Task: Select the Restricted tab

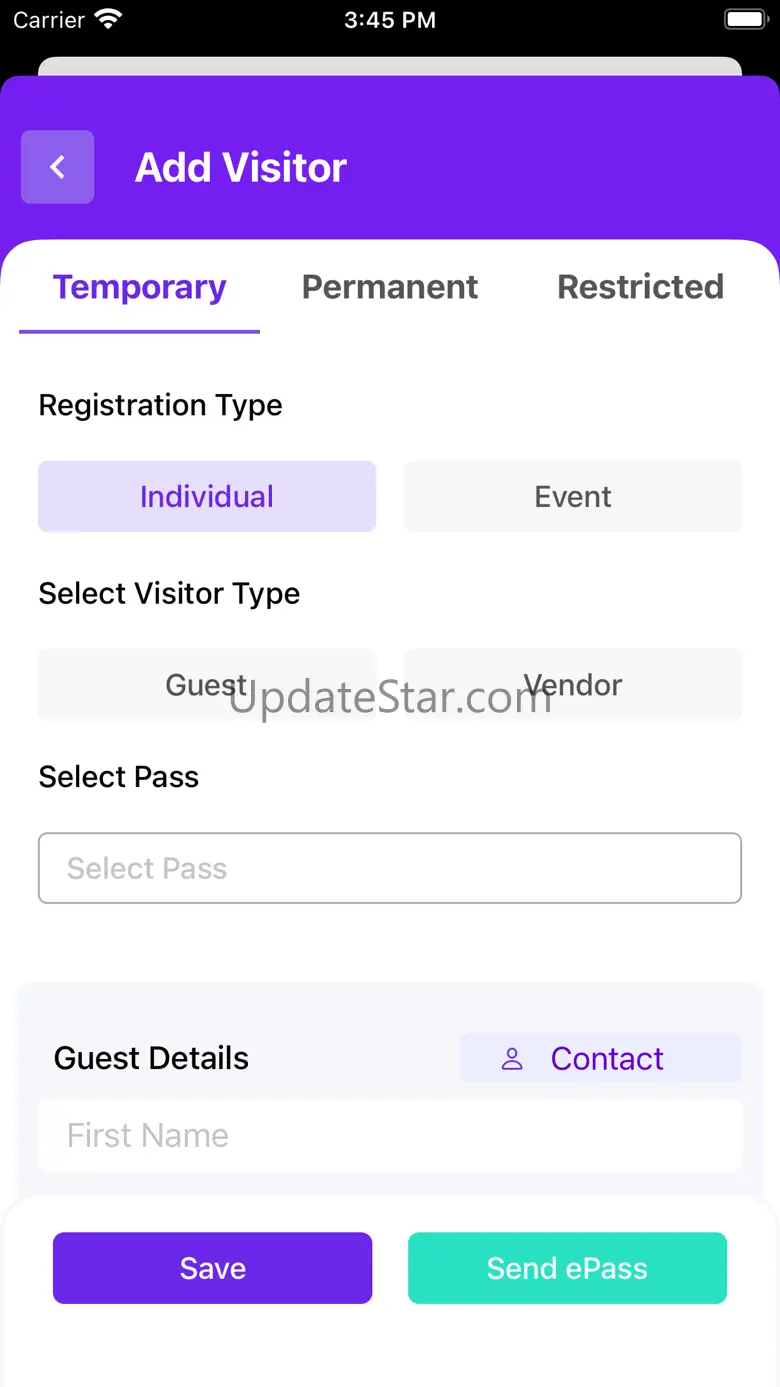Action: click(x=640, y=288)
